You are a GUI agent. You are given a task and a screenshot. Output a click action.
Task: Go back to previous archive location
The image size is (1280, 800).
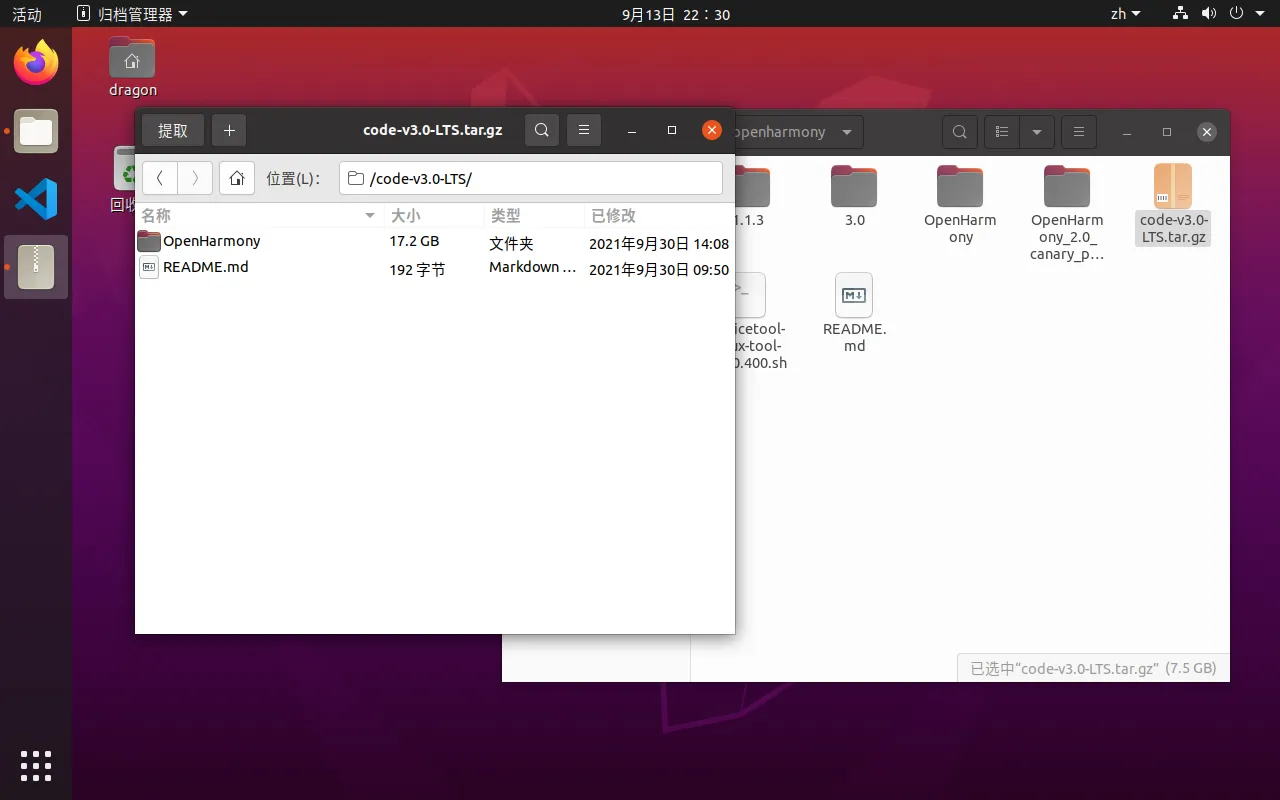click(160, 179)
